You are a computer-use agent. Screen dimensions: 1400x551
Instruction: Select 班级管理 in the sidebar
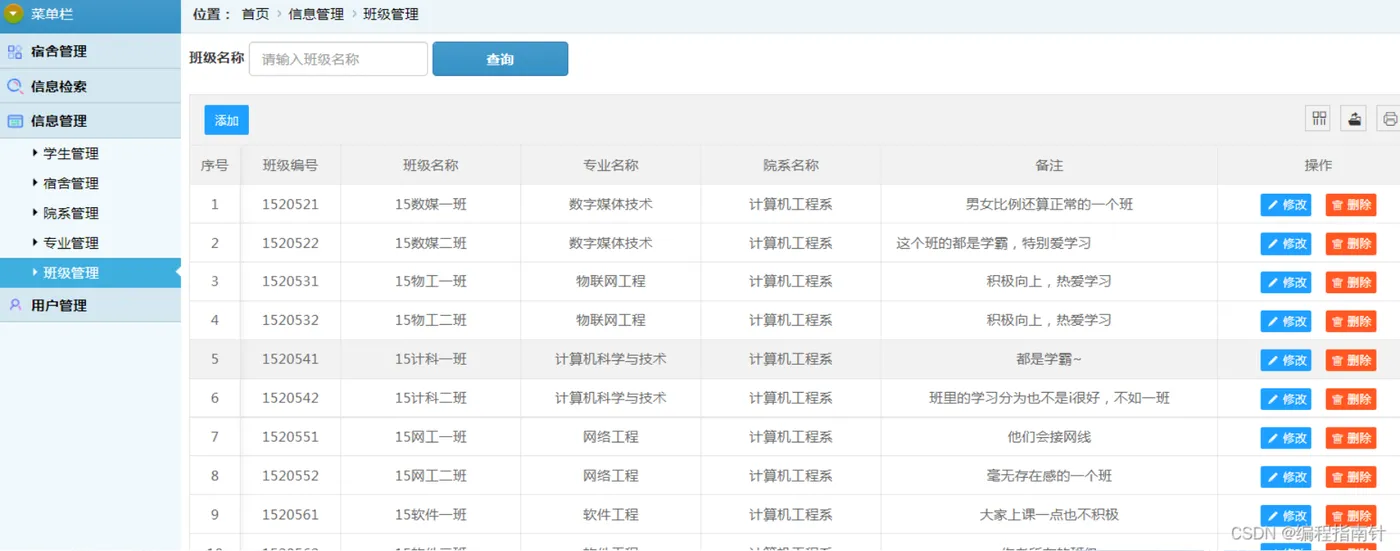coord(90,273)
